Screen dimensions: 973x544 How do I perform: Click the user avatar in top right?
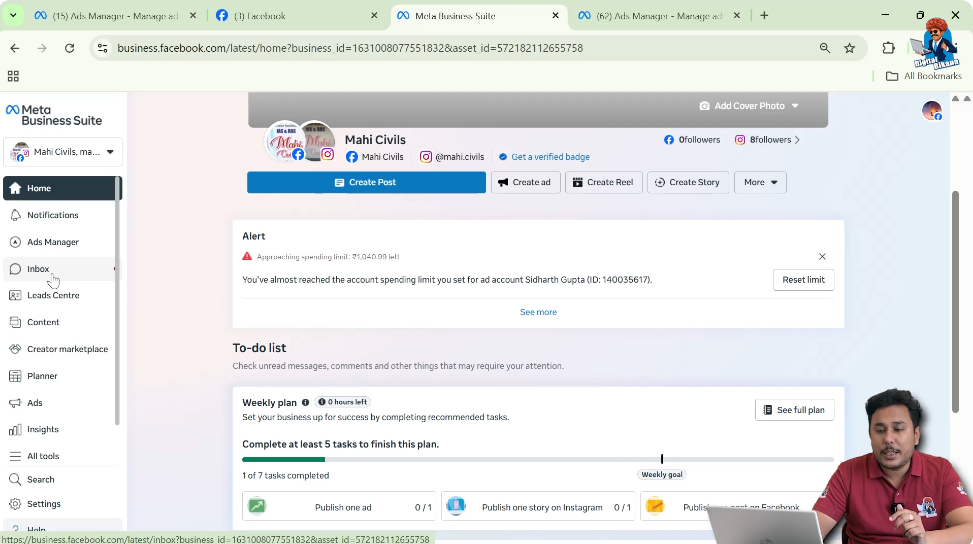pos(931,111)
